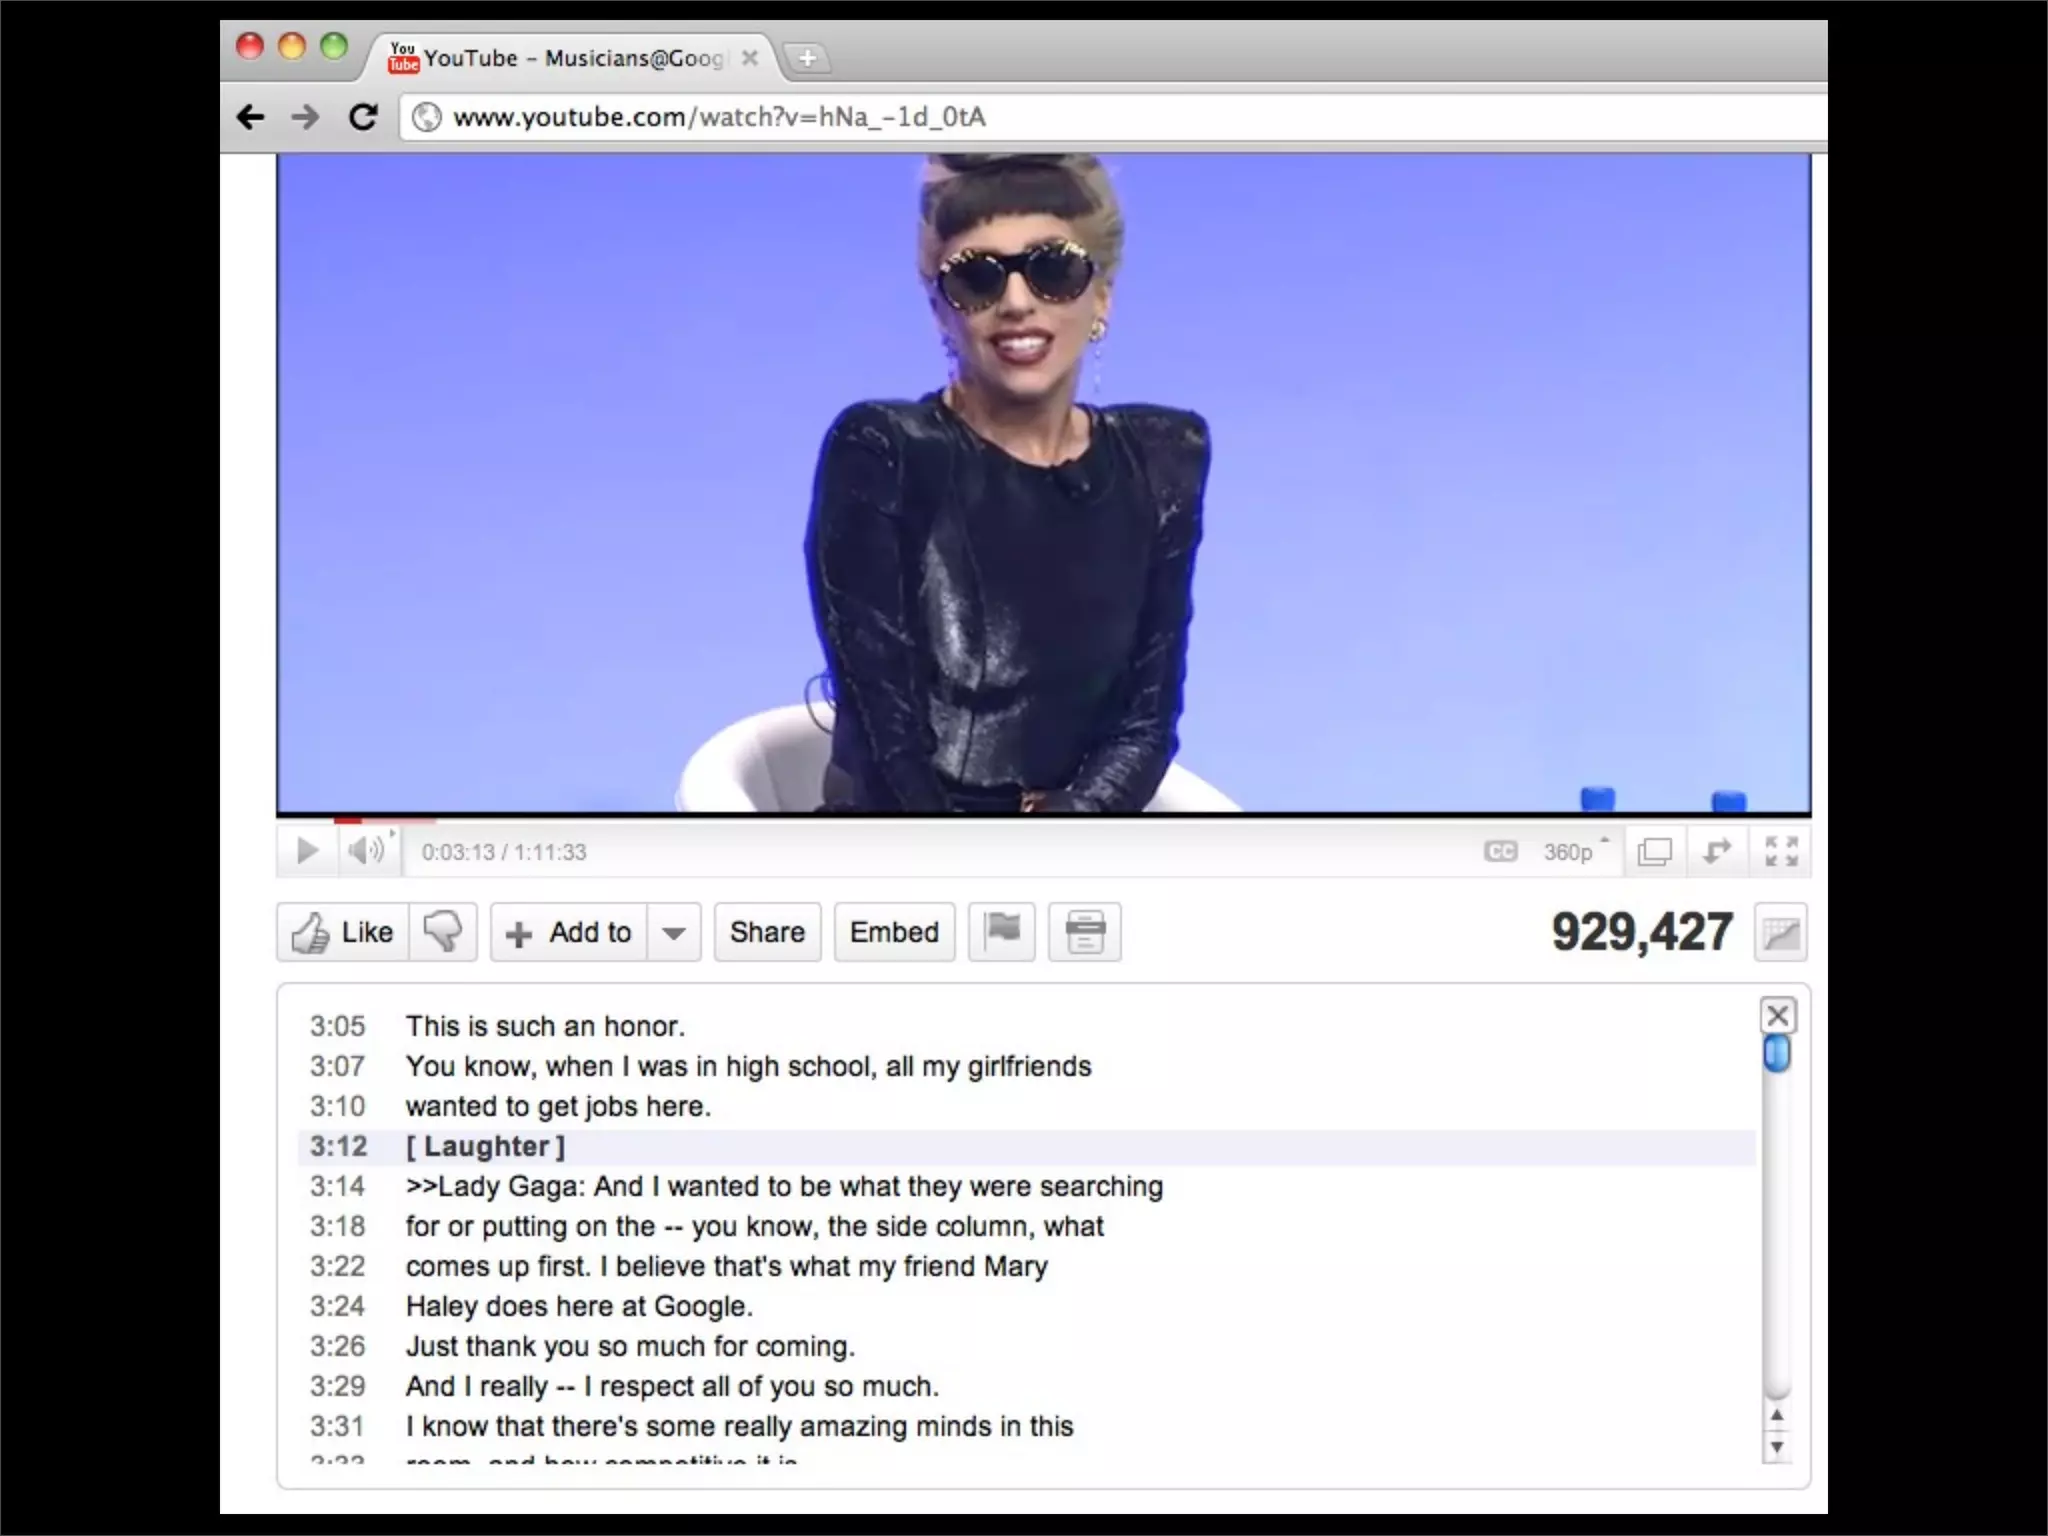Flag this video as inappropriate
This screenshot has height=1536, width=2048.
click(x=1002, y=932)
